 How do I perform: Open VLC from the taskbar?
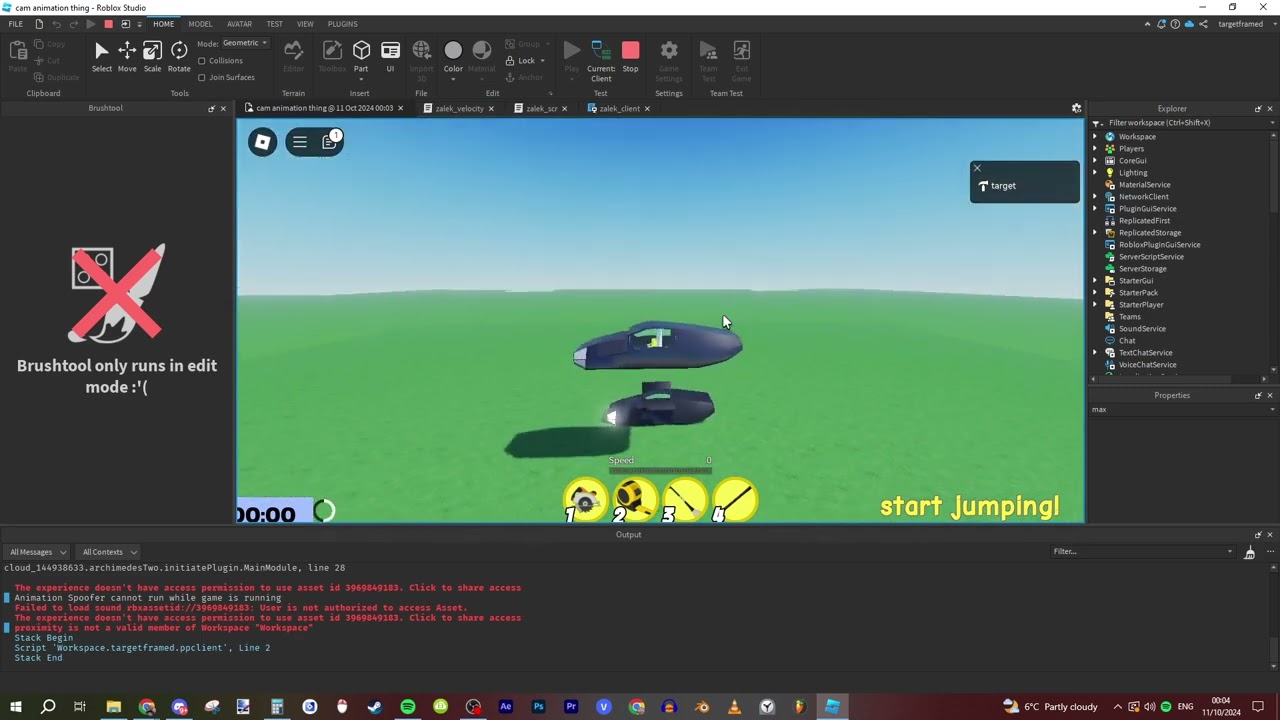pos(734,707)
